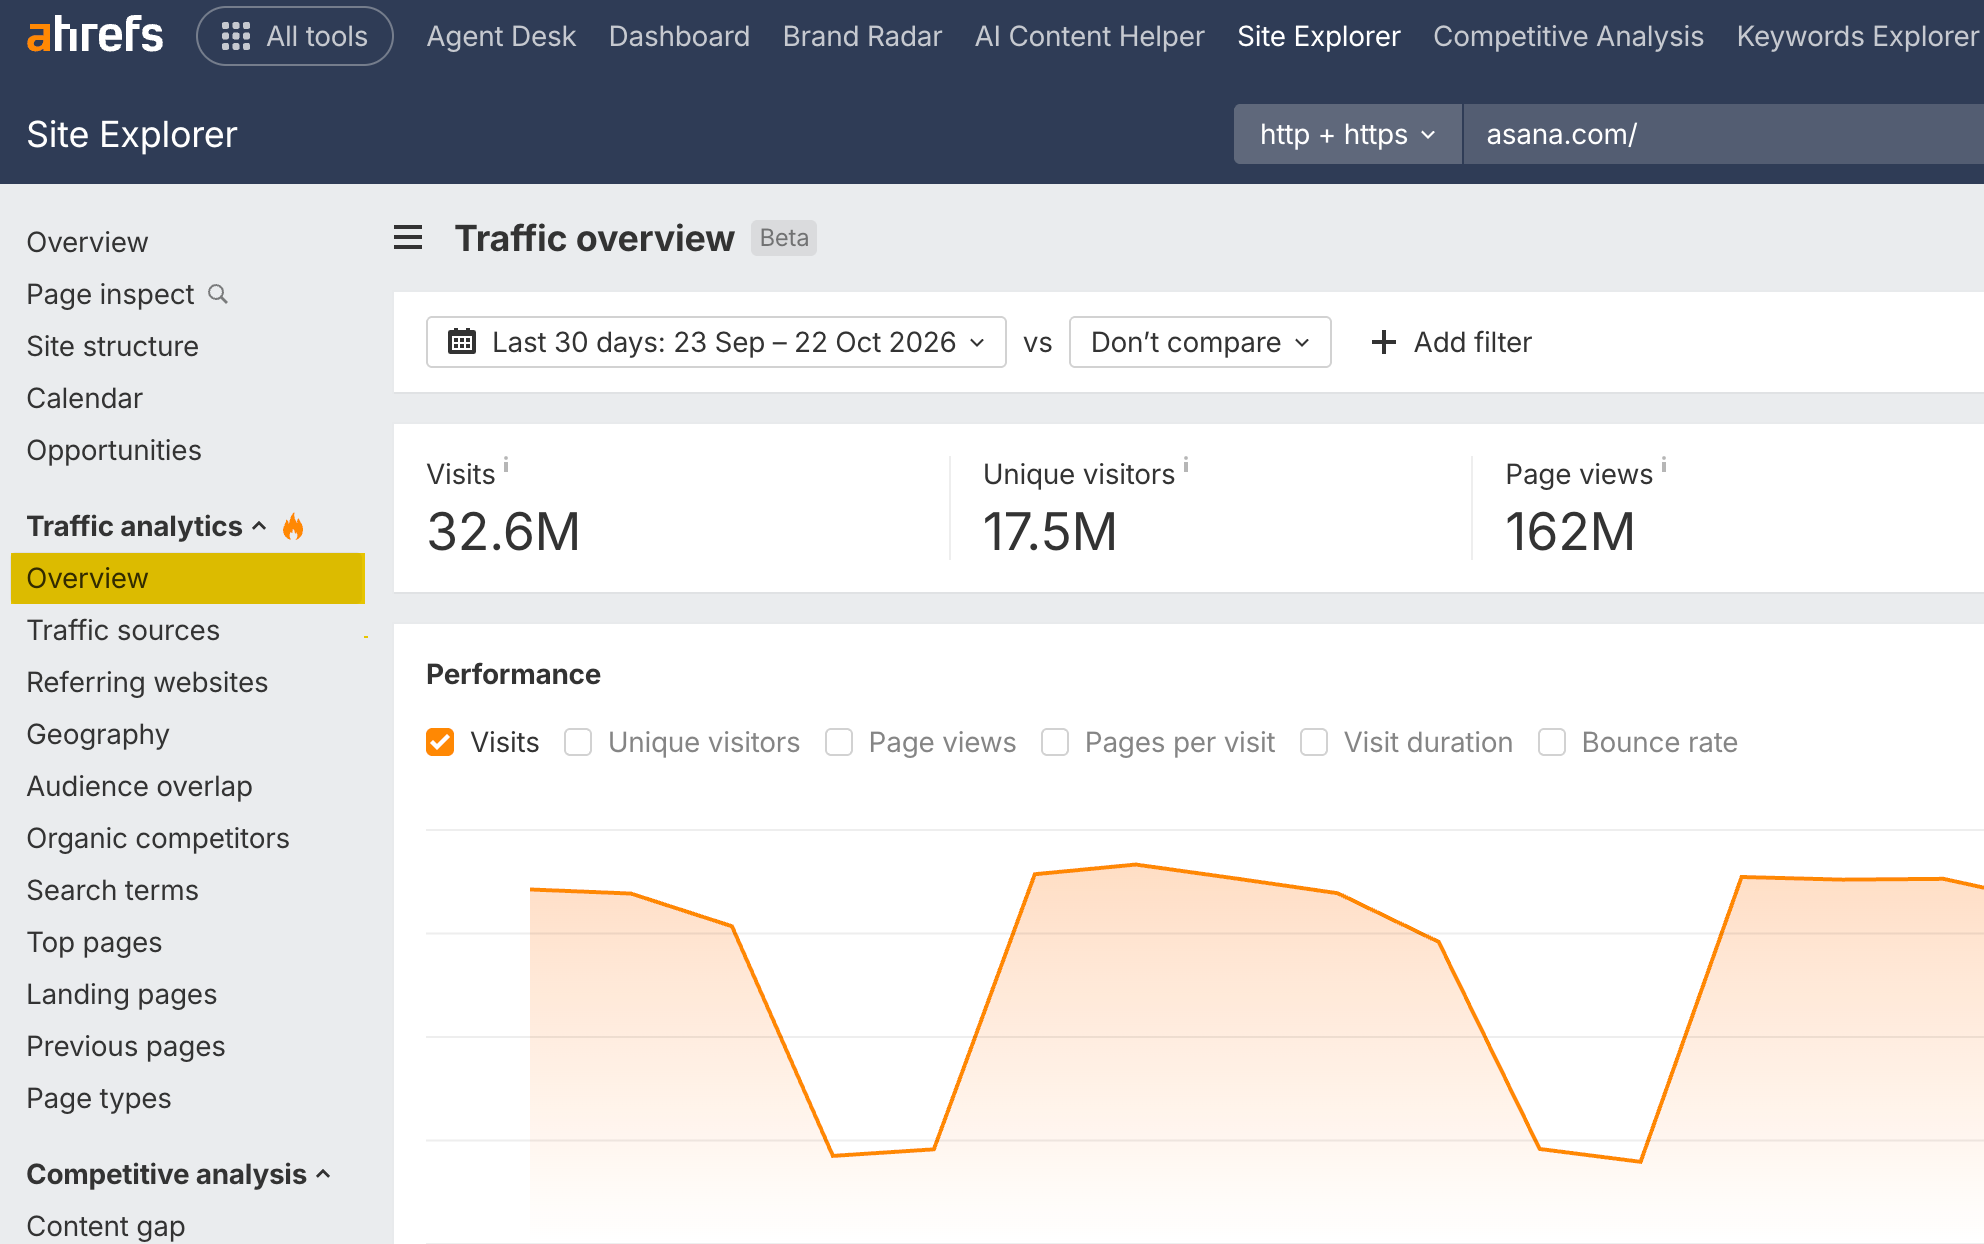Viewport: 1984px width, 1244px height.
Task: Open Geography in sidebar
Action: coord(98,734)
